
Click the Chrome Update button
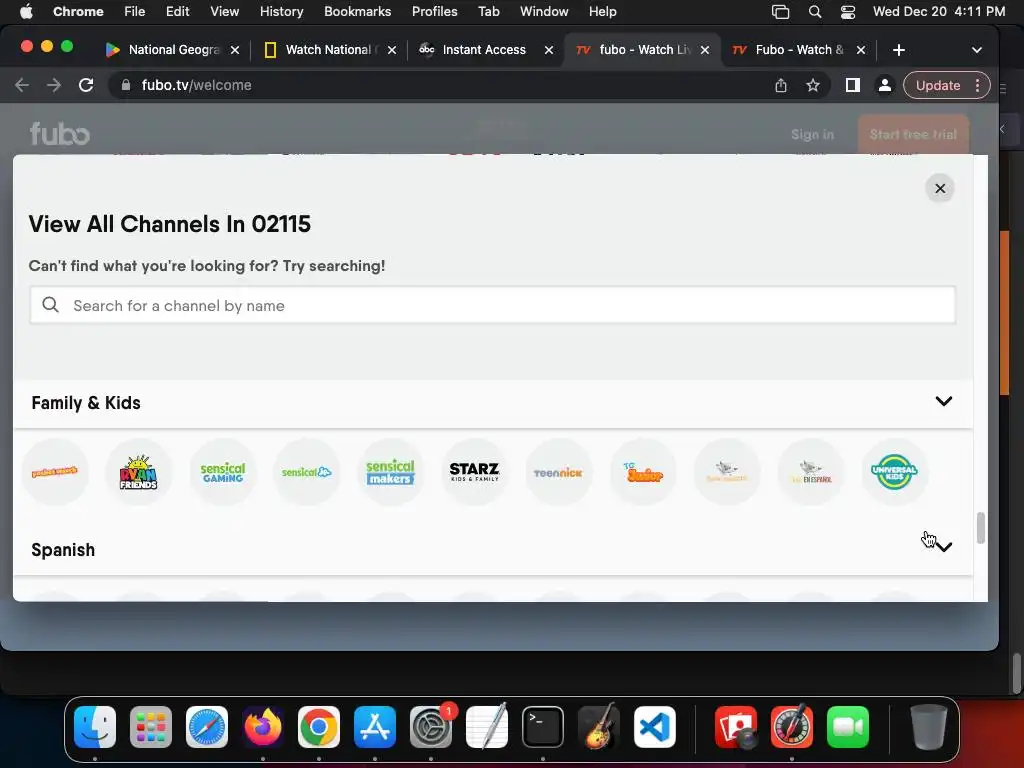[x=938, y=85]
